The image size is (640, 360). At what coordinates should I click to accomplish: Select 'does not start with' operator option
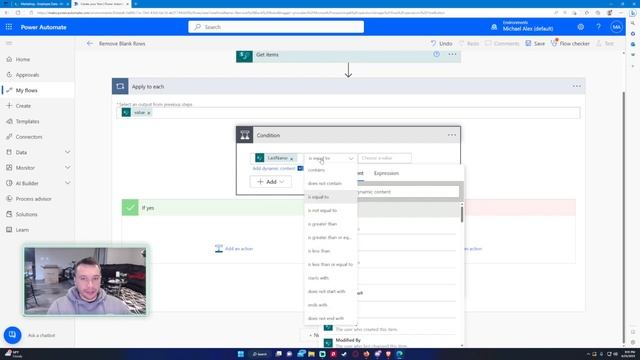click(331, 291)
